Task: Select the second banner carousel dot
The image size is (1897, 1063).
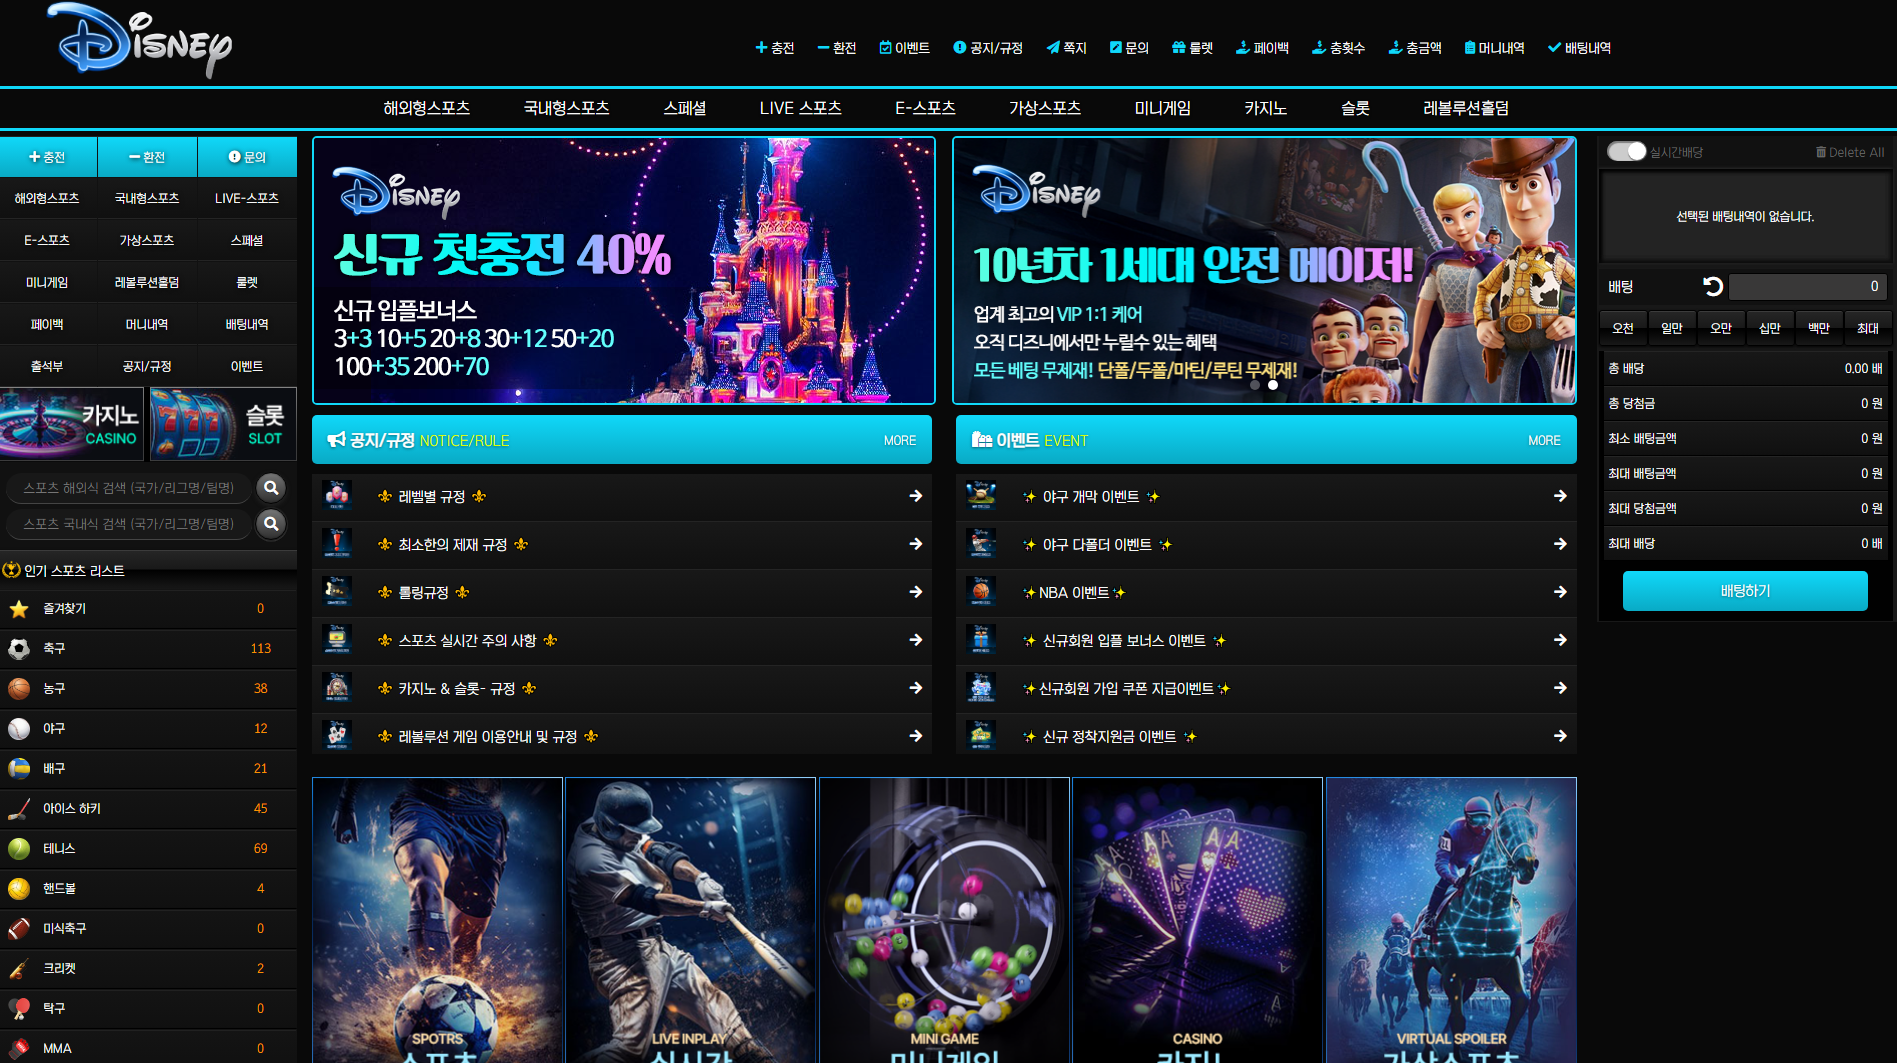Action: coord(1273,385)
